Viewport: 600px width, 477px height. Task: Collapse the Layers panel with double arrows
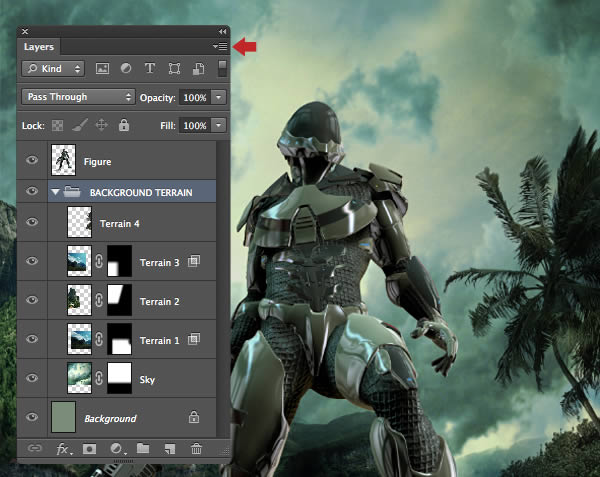click(222, 31)
